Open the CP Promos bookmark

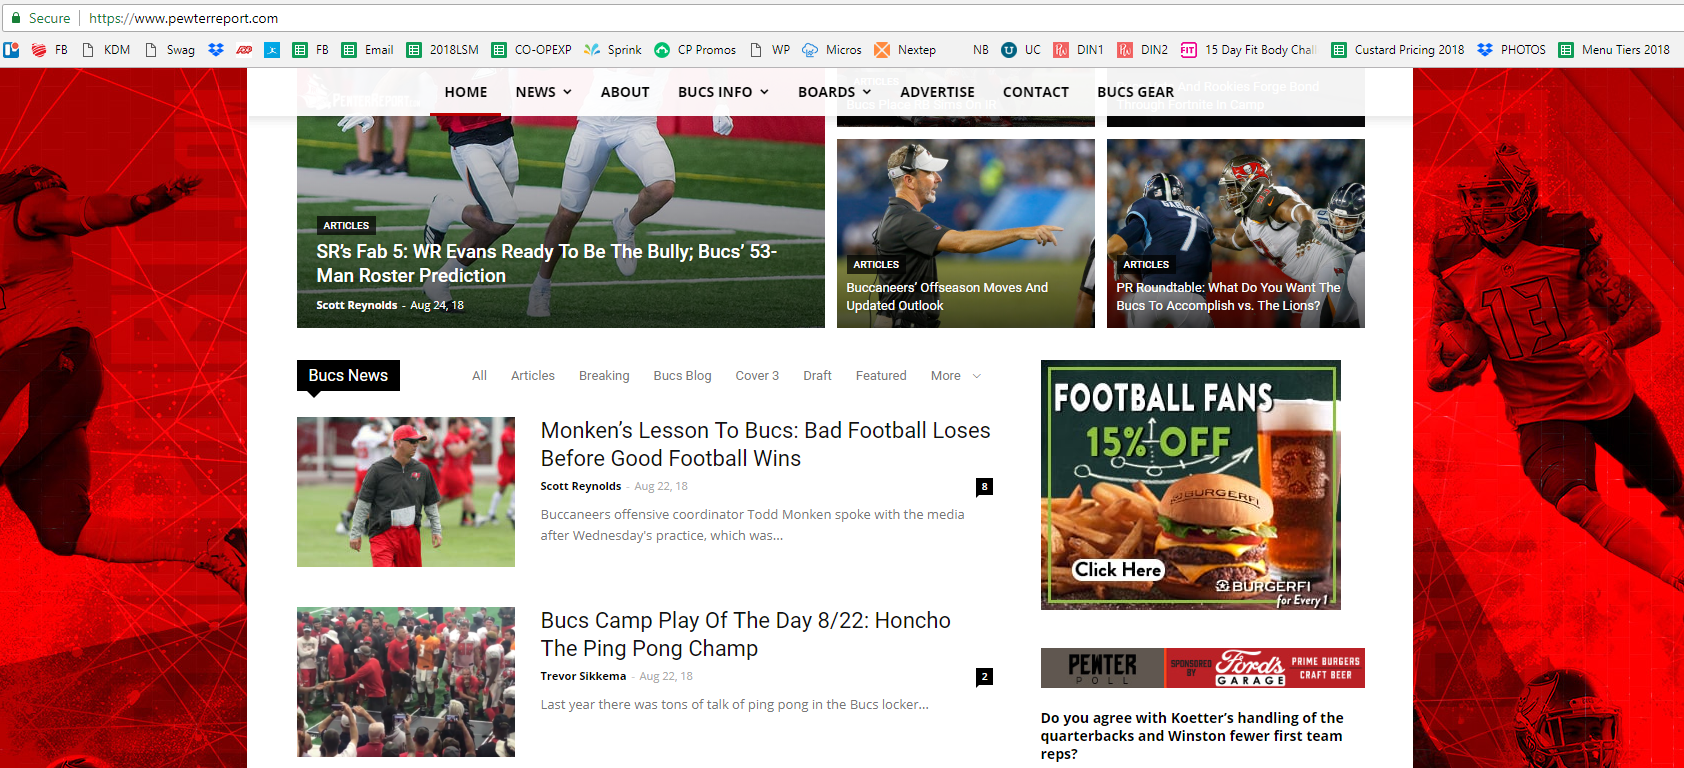click(x=695, y=49)
